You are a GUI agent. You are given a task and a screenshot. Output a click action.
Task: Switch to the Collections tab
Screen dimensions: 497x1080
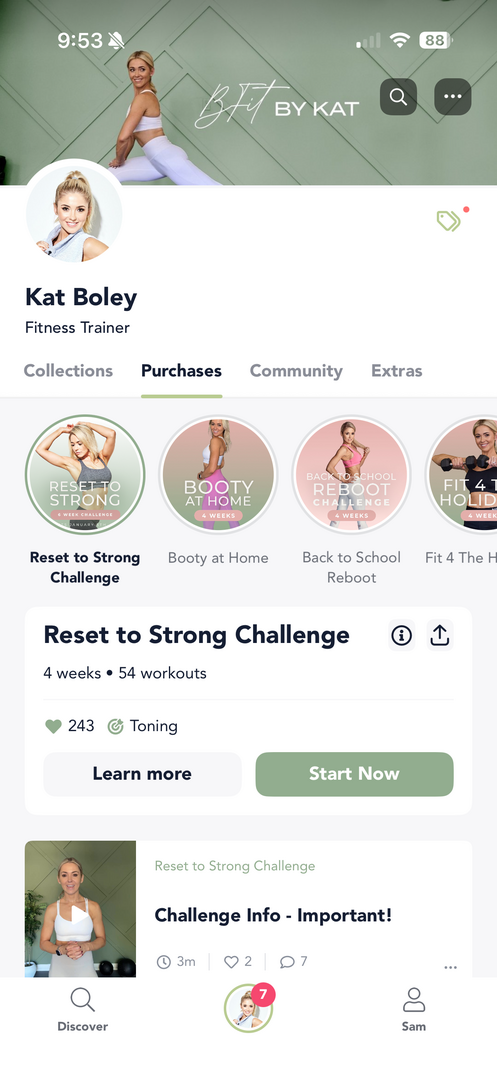tap(68, 371)
